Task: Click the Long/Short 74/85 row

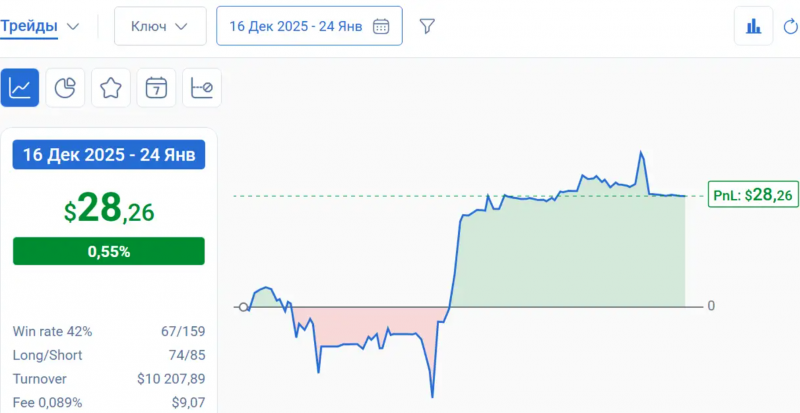Action: click(x=109, y=355)
